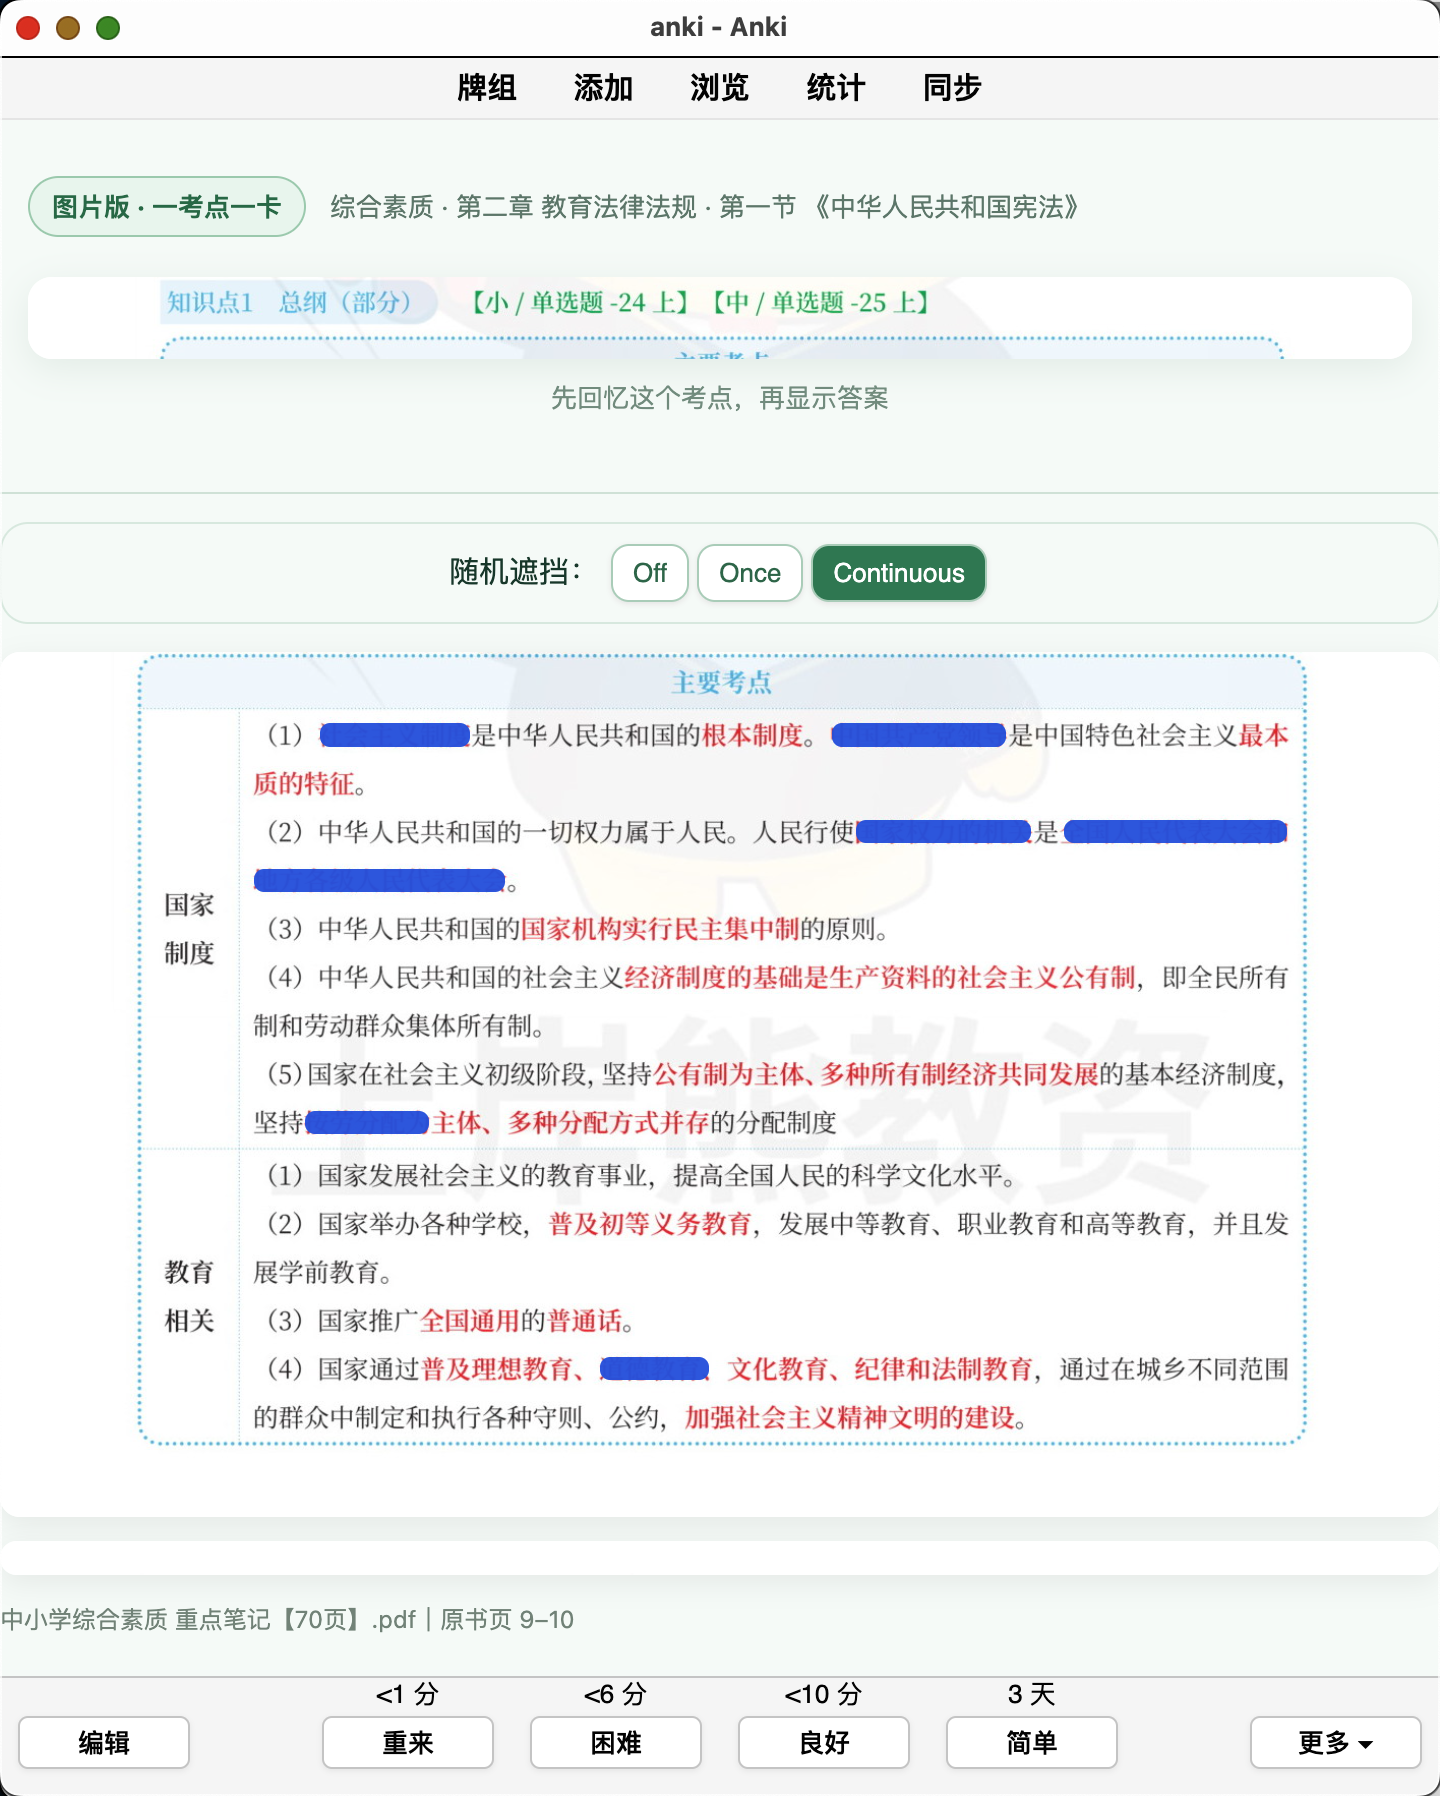Click the 随机遮挡 label
Screen dimensions: 1440x1796
pyautogui.click(x=516, y=573)
